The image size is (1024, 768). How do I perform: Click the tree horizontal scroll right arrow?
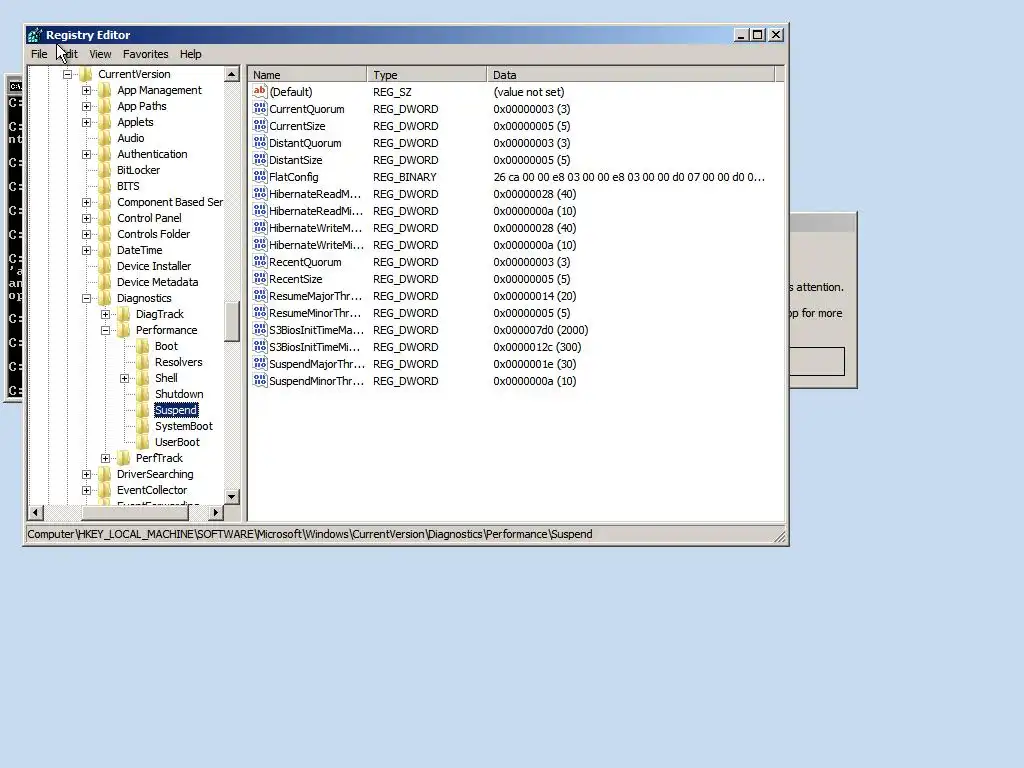click(216, 513)
